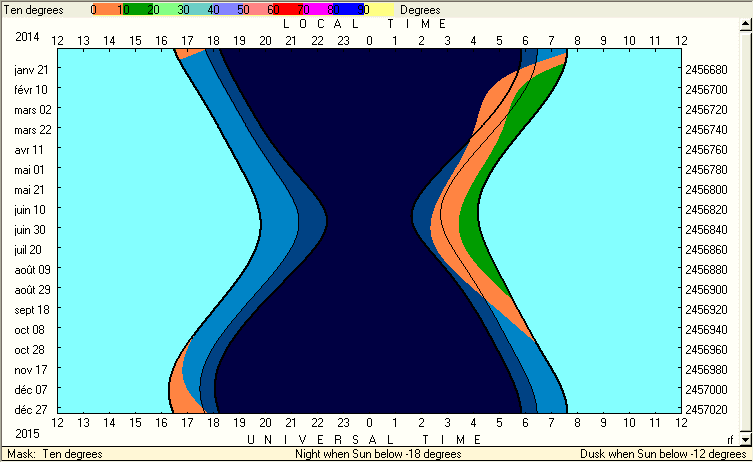
Task: Select the orange 0-10 degrees legend swatch
Action: pyautogui.click(x=108, y=10)
